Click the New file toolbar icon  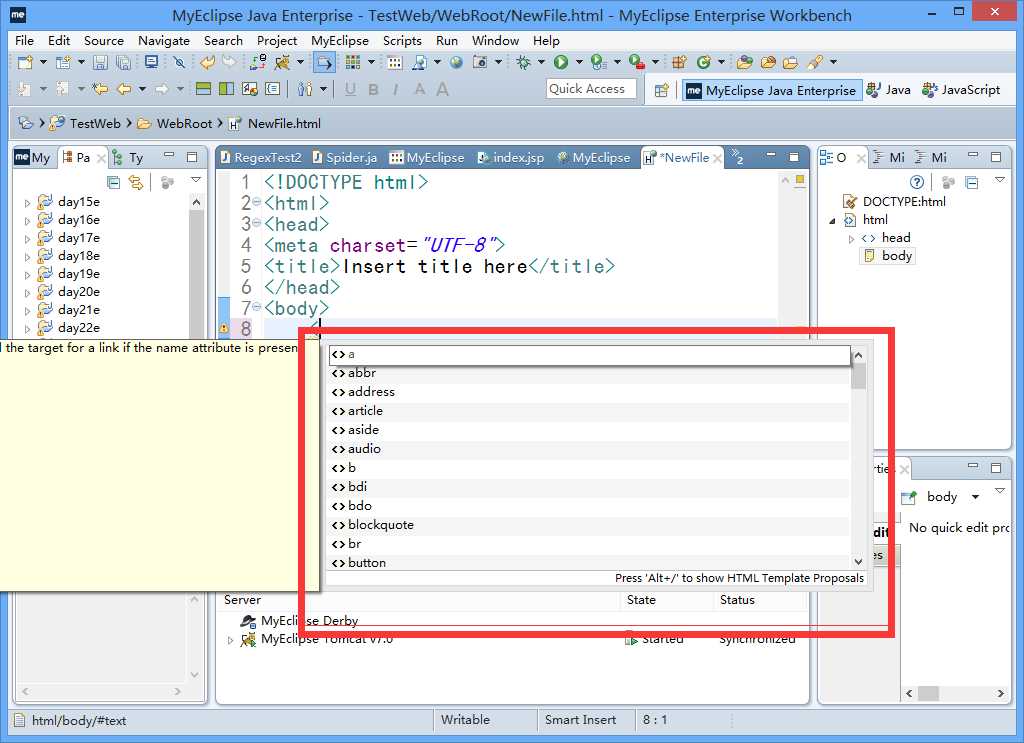click(x=25, y=62)
